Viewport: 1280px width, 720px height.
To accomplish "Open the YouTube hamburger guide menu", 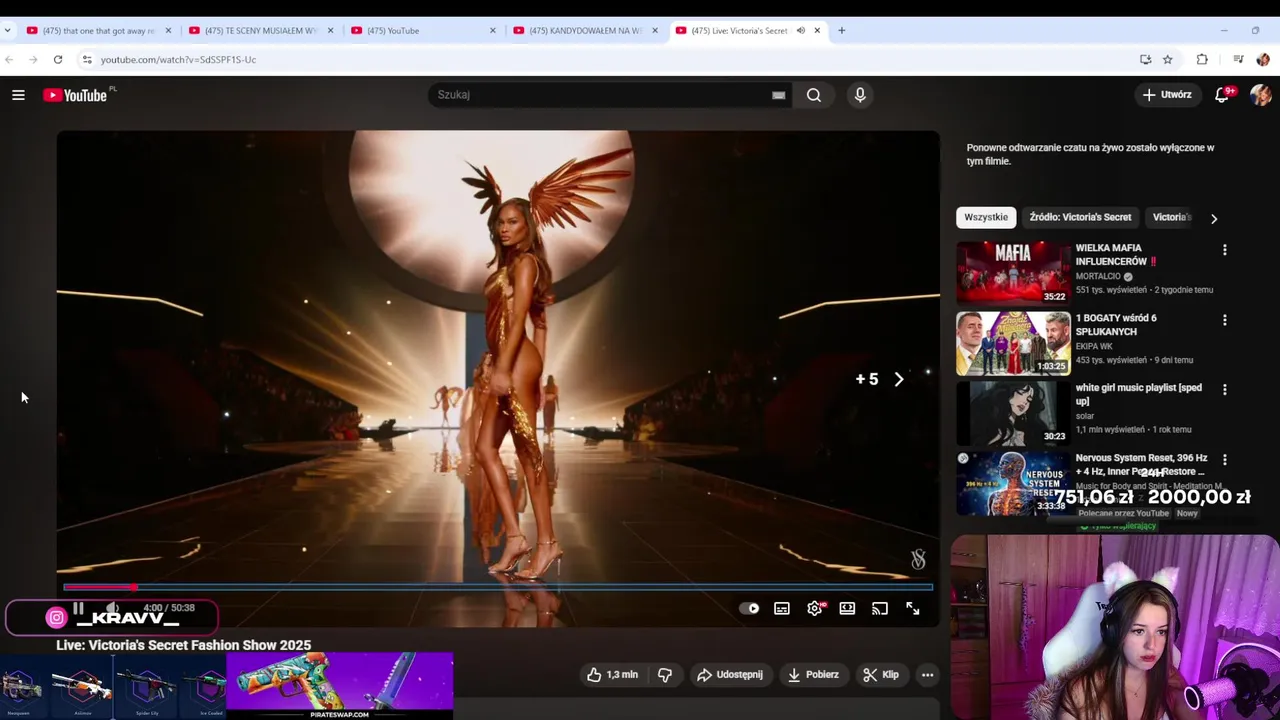I will pyautogui.click(x=18, y=95).
